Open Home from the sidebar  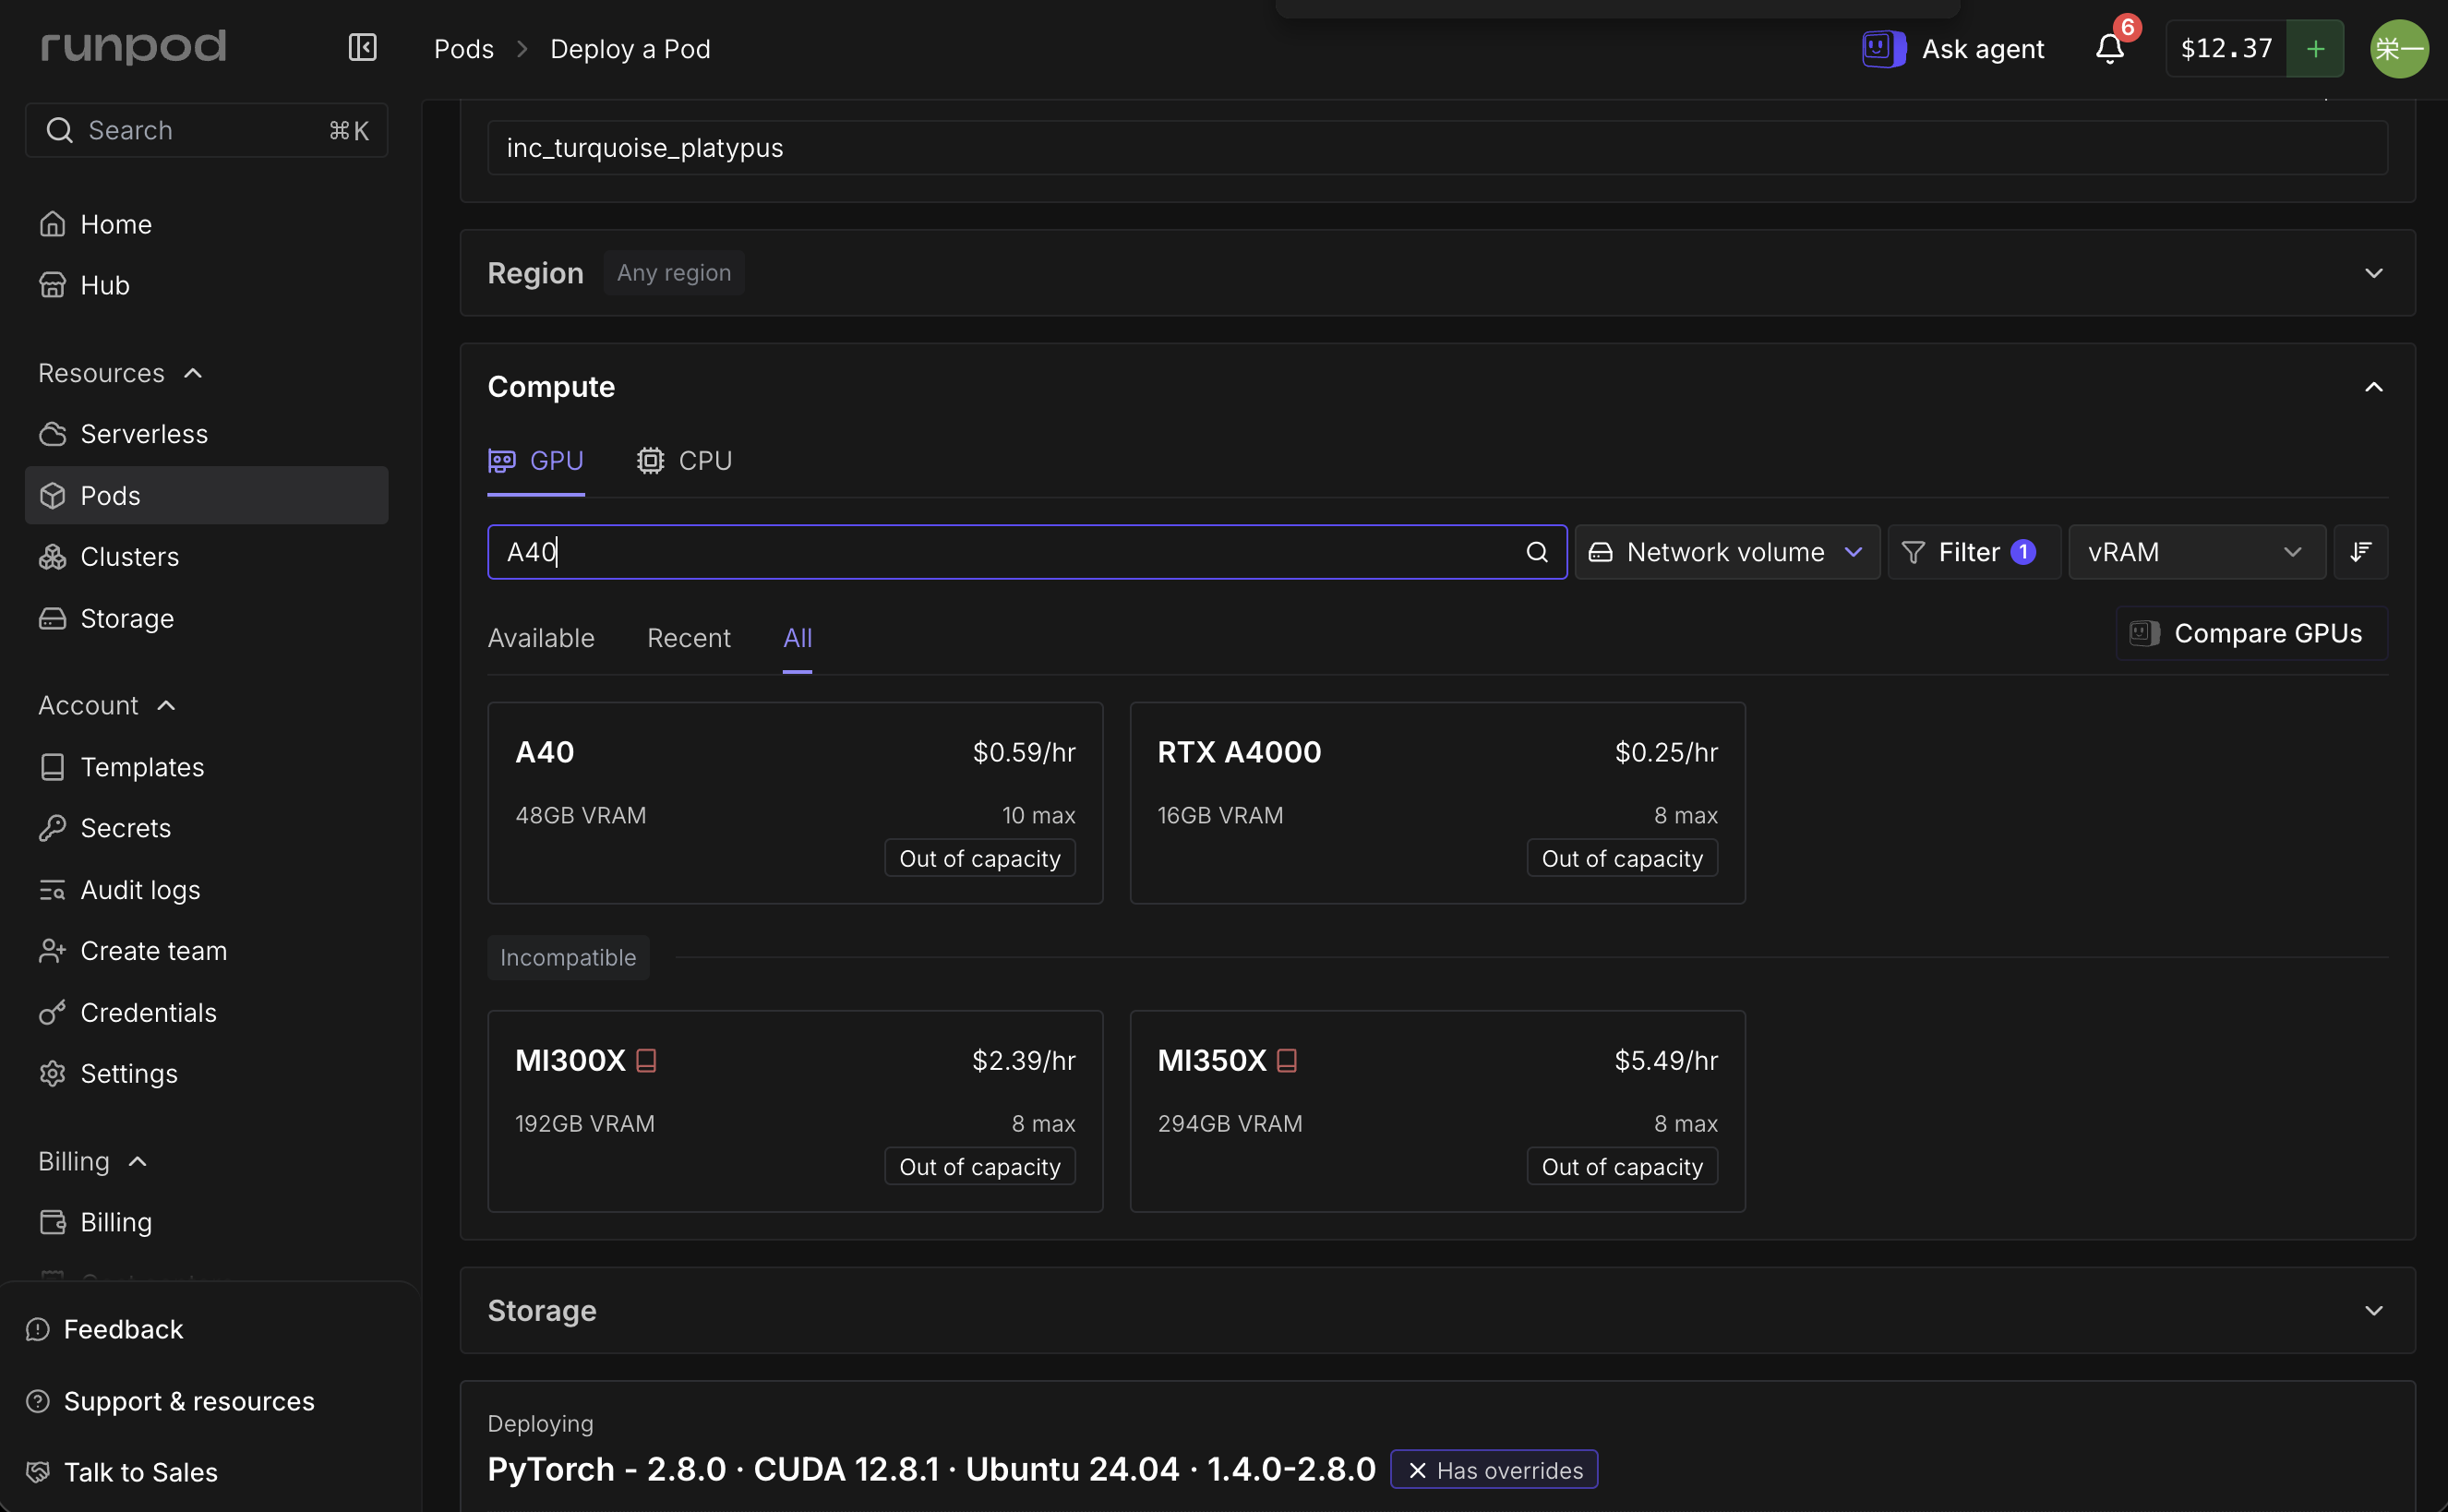pyautogui.click(x=206, y=224)
